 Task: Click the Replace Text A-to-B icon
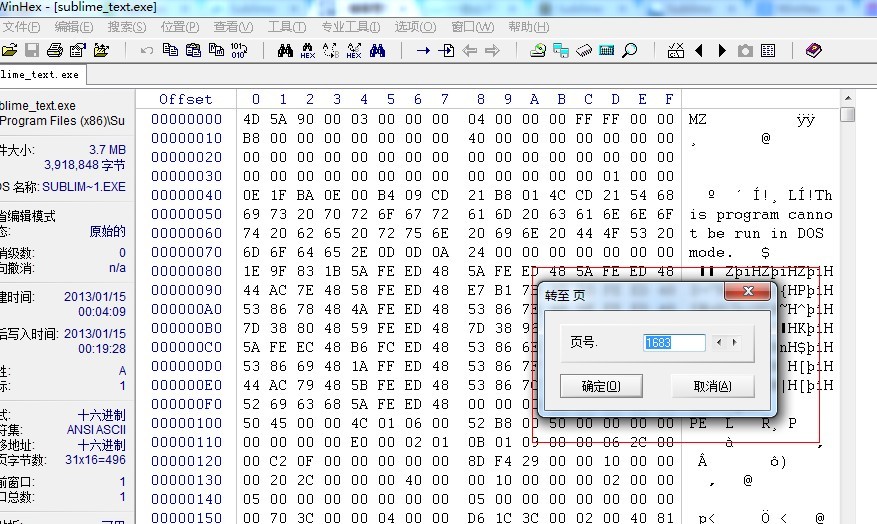tap(331, 51)
